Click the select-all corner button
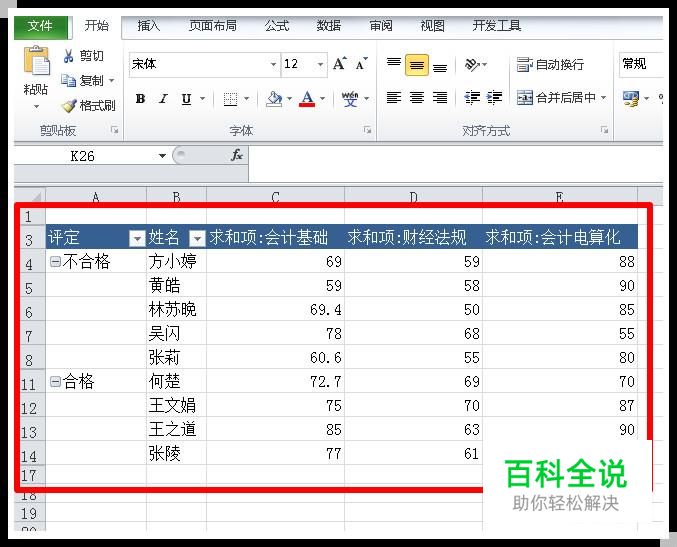Screen dimensions: 677x547 click(x=30, y=196)
